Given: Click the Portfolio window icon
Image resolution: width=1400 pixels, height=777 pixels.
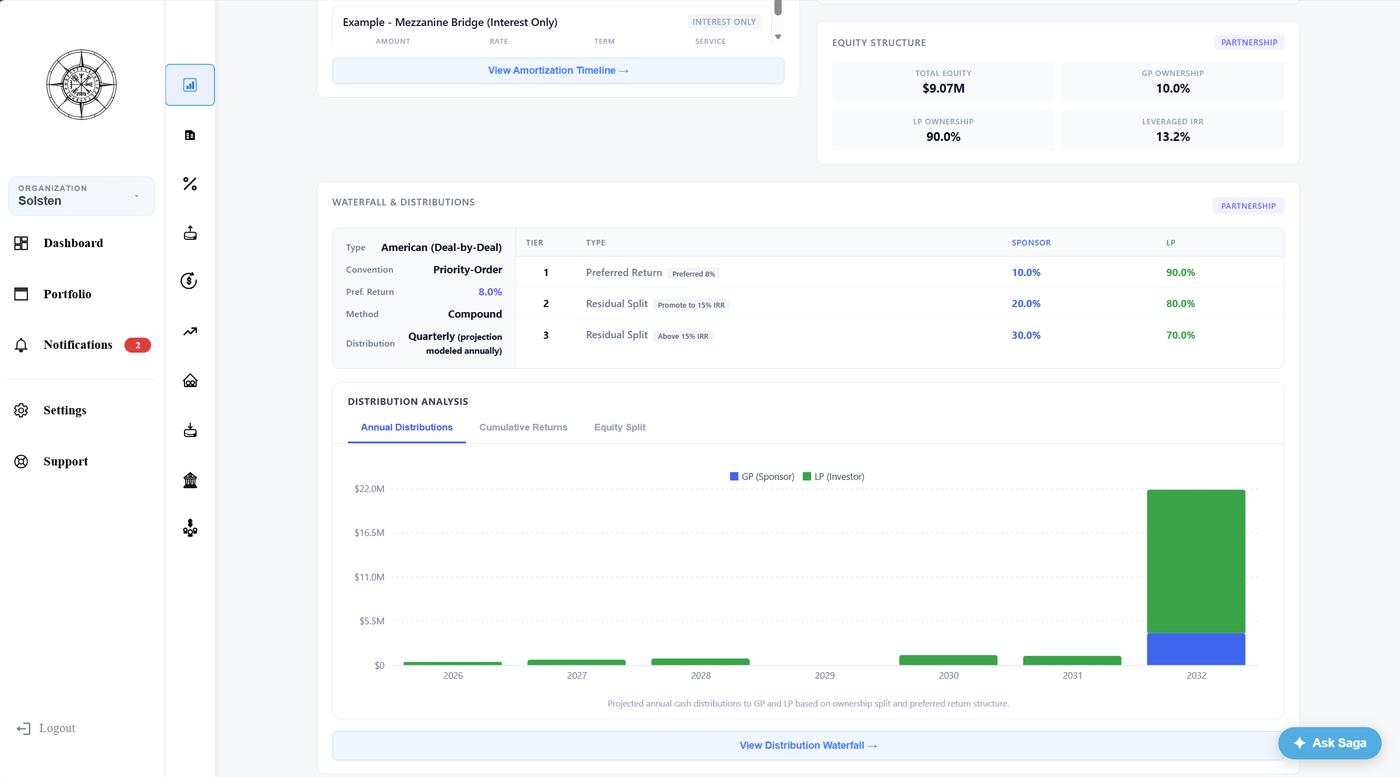Looking at the screenshot, I should (x=21, y=294).
